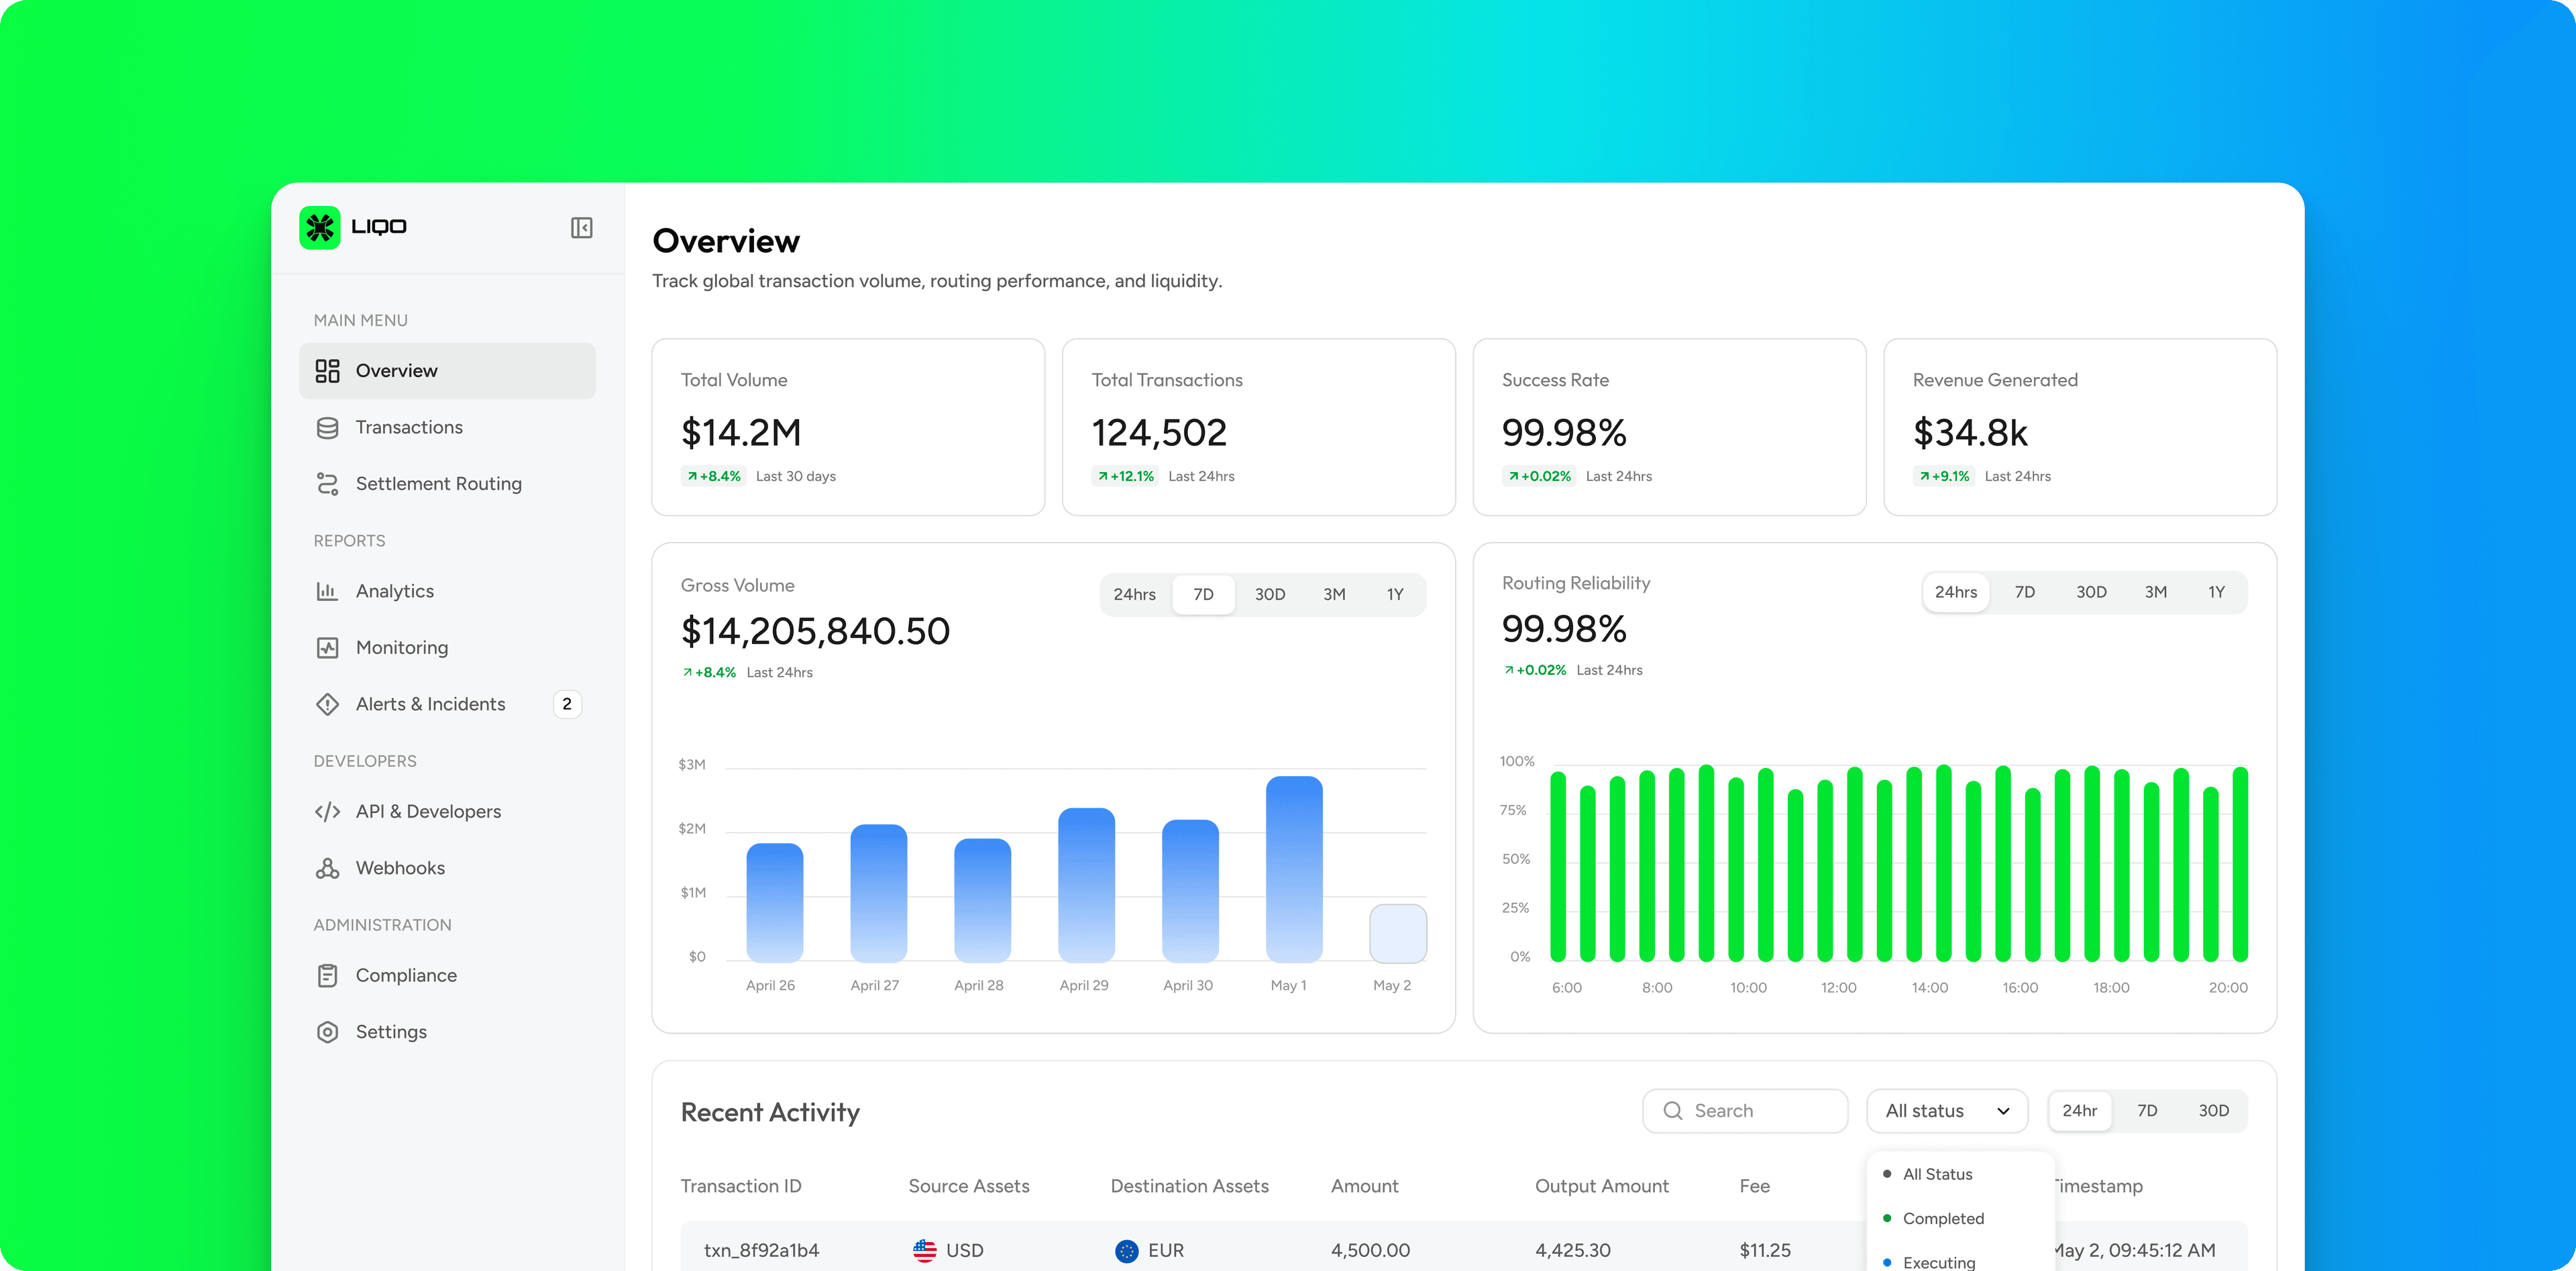
Task: Open Alerts & Incidents
Action: [447, 704]
